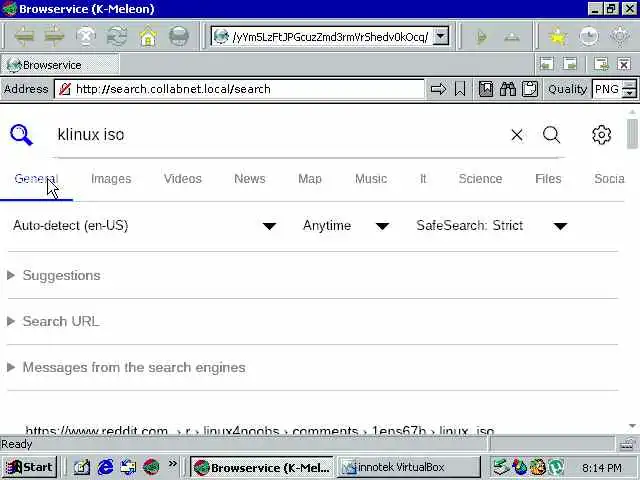Click the open bookmarks icon in Browservice bar
The width and height of the screenshot is (640, 480).
point(486,89)
